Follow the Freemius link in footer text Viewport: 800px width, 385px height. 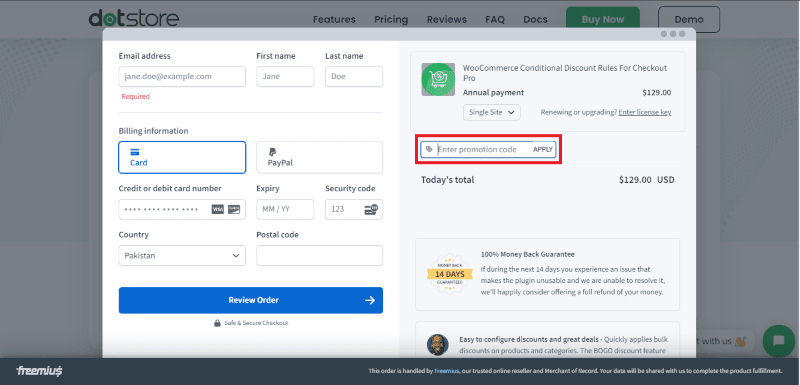447,371
